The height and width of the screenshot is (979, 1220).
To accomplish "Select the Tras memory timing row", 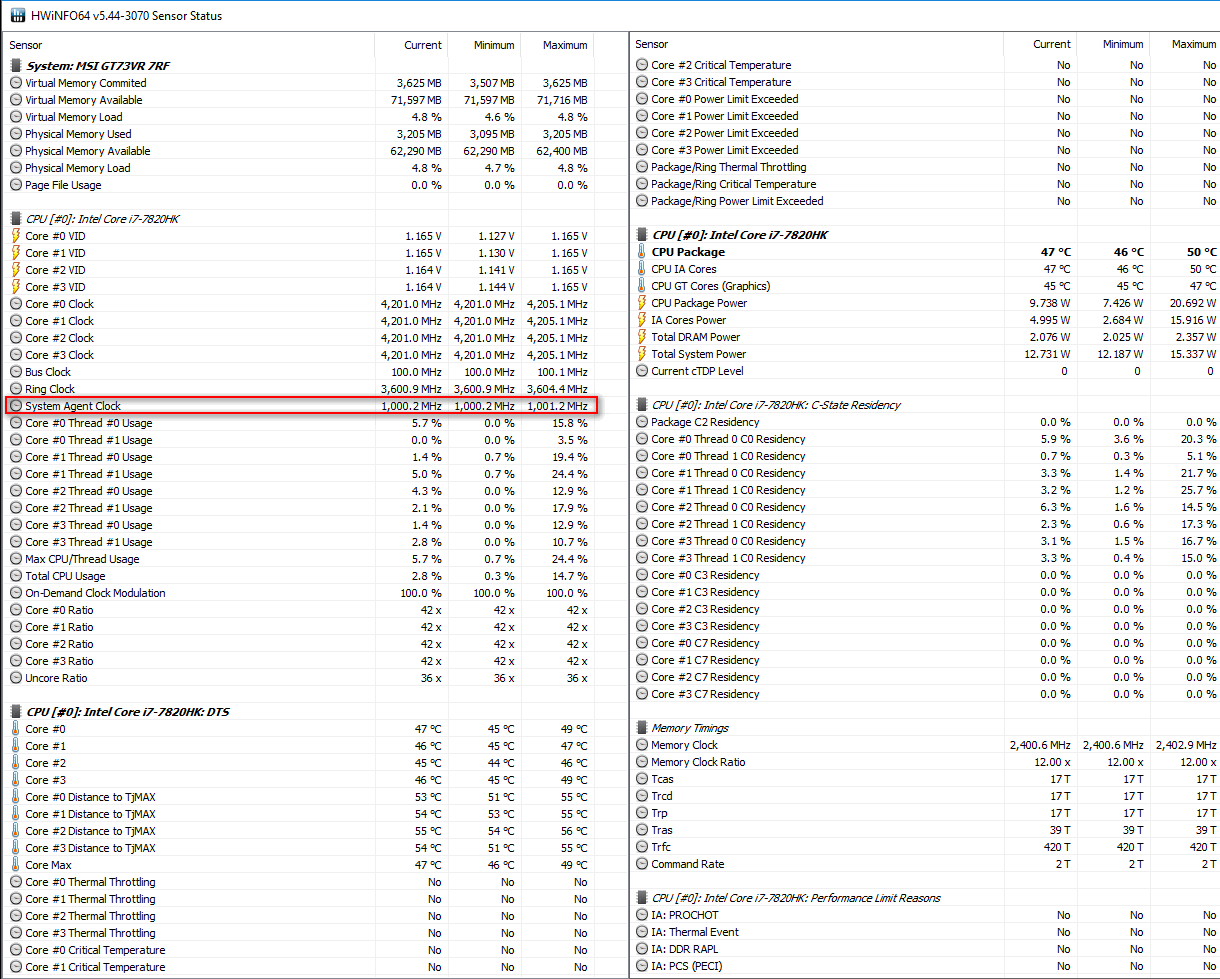I will point(925,830).
